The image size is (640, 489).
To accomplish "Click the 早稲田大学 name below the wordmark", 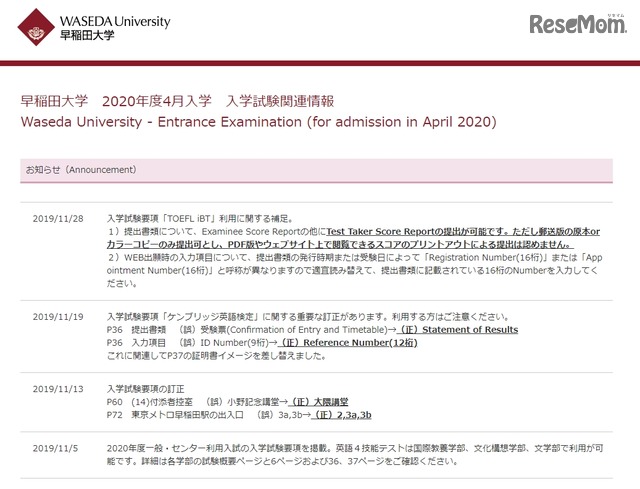I will click(89, 37).
